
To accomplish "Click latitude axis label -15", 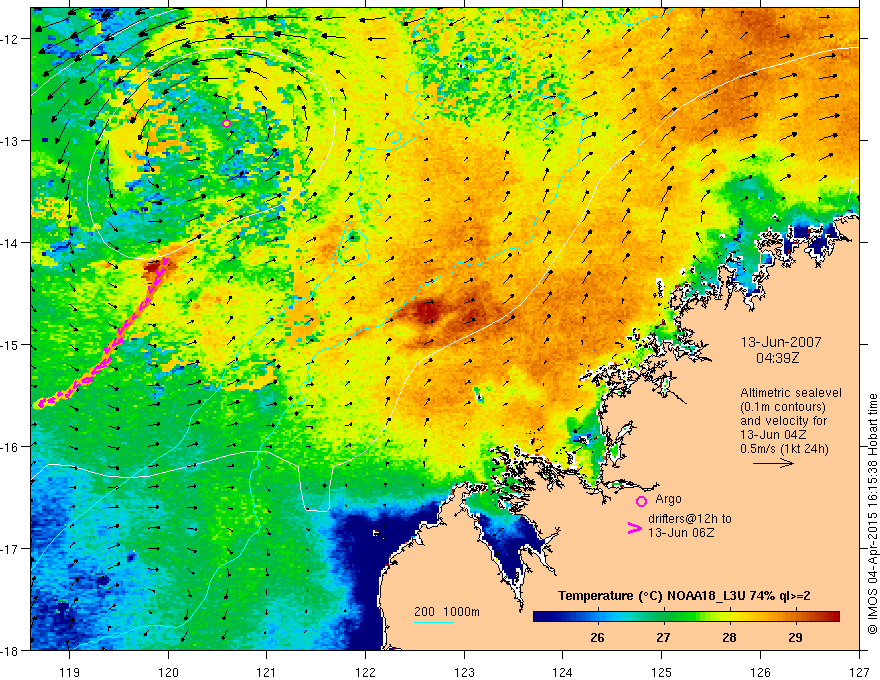I will pos(11,344).
